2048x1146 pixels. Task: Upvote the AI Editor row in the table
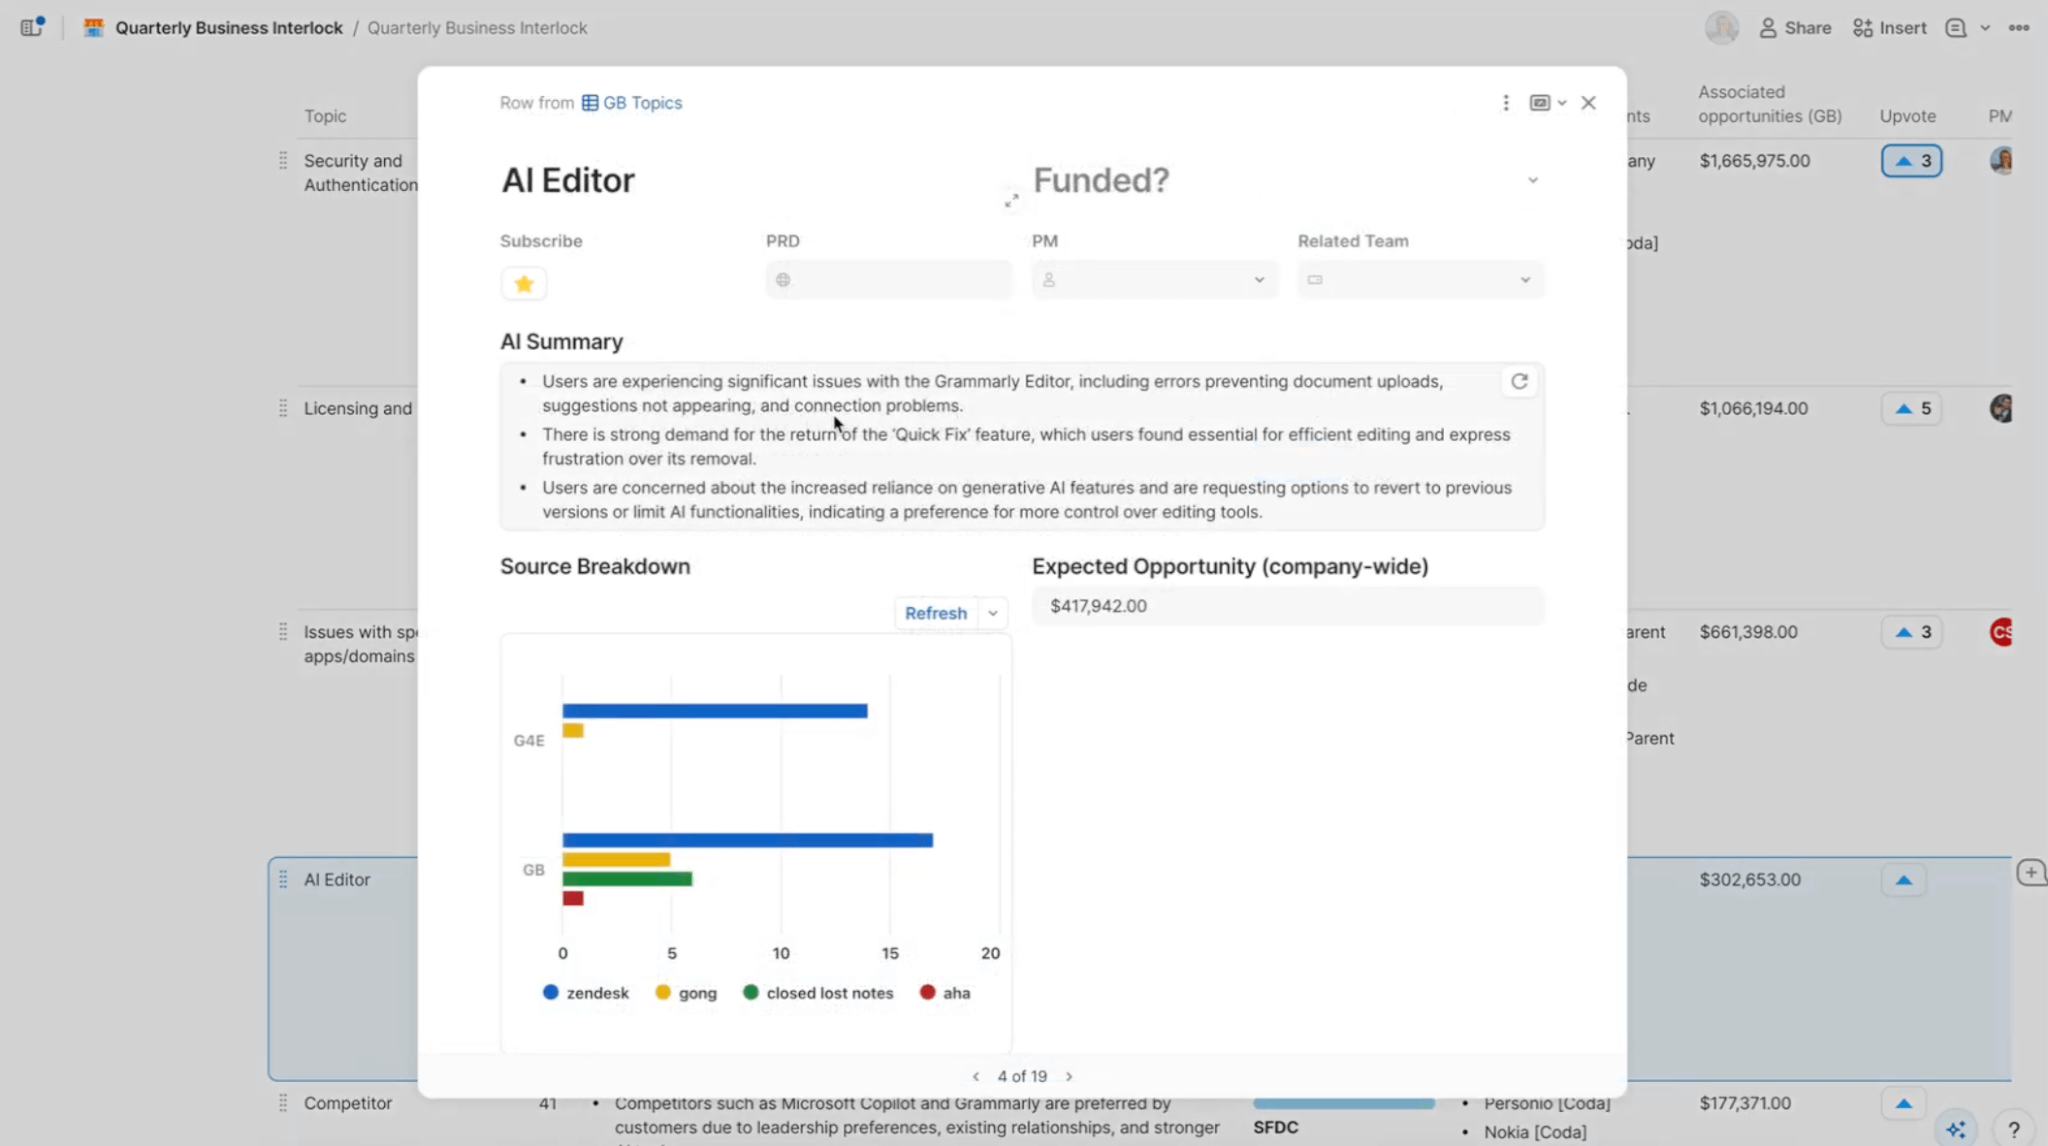click(1904, 879)
